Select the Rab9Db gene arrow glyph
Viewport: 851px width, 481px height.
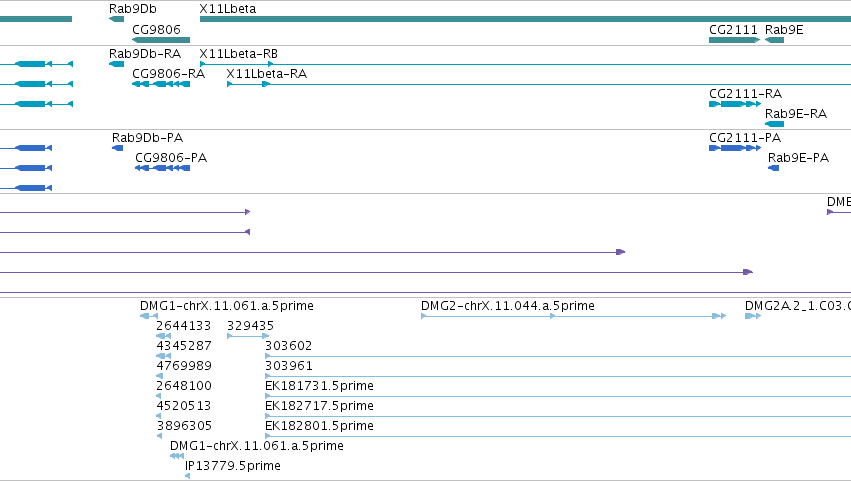click(116, 19)
